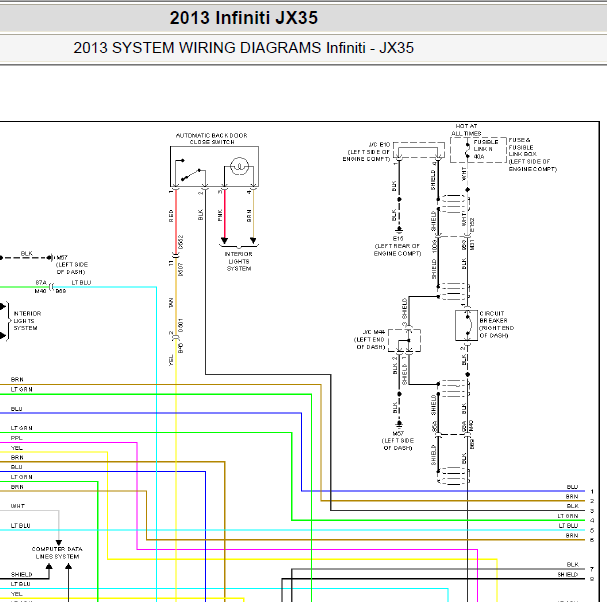Select the "SHIELD" label at the right edge, below BLK wire 7

[x=568, y=575]
